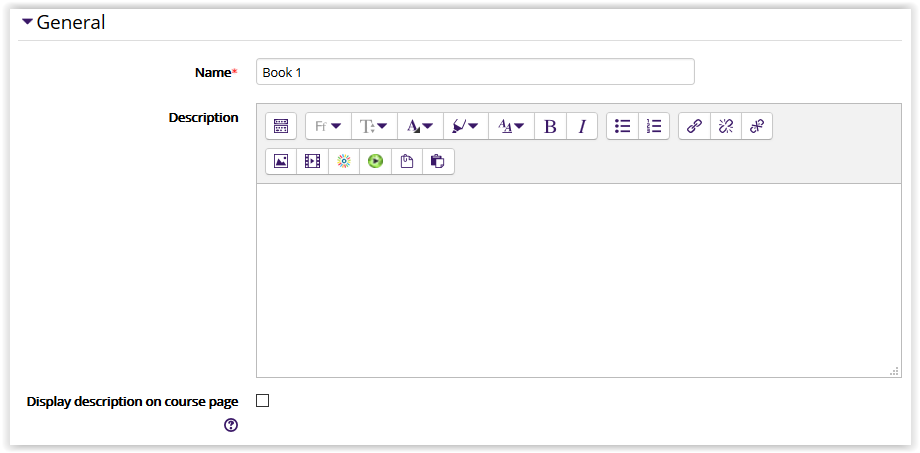This screenshot has height=453, width=920.
Task: Open the font family dropdown
Action: 328,126
